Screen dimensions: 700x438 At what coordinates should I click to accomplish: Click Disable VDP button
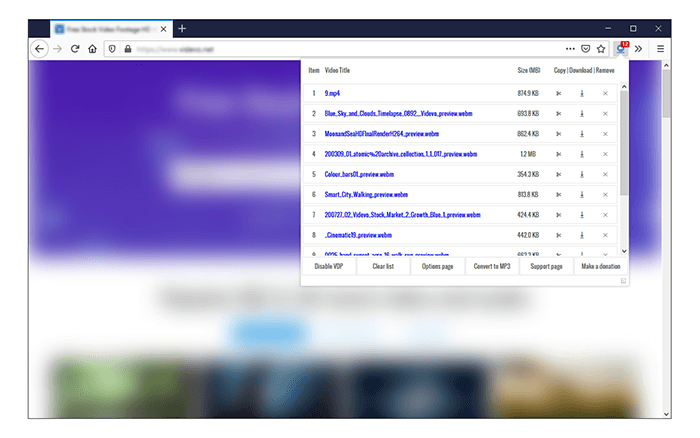(x=329, y=267)
